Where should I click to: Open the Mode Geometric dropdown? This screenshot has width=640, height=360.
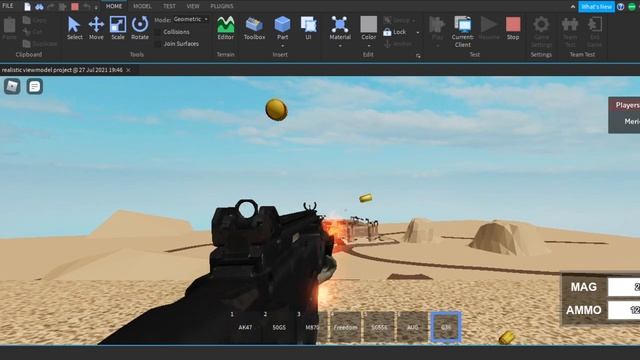coord(191,19)
